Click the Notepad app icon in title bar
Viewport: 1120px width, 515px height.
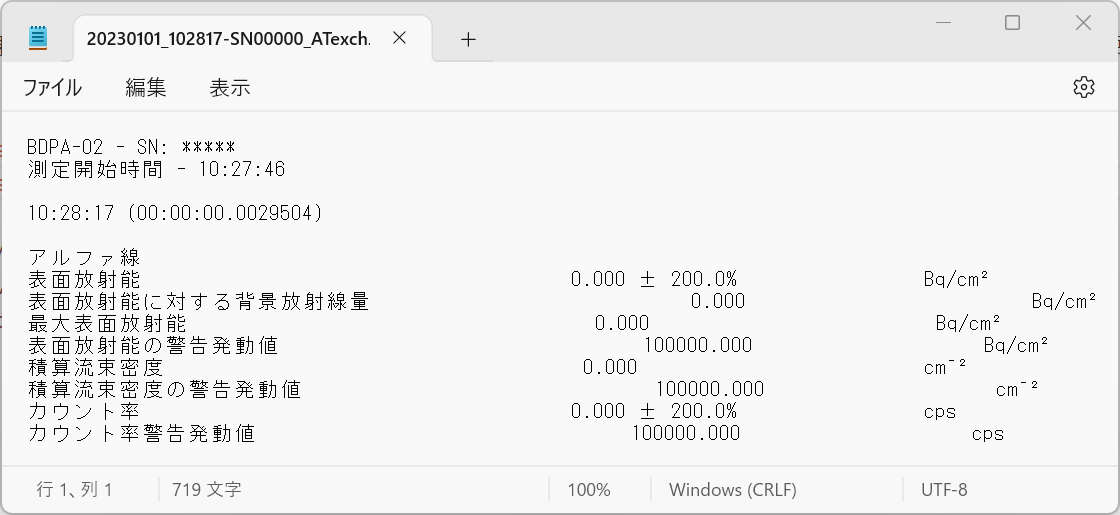pos(38,38)
